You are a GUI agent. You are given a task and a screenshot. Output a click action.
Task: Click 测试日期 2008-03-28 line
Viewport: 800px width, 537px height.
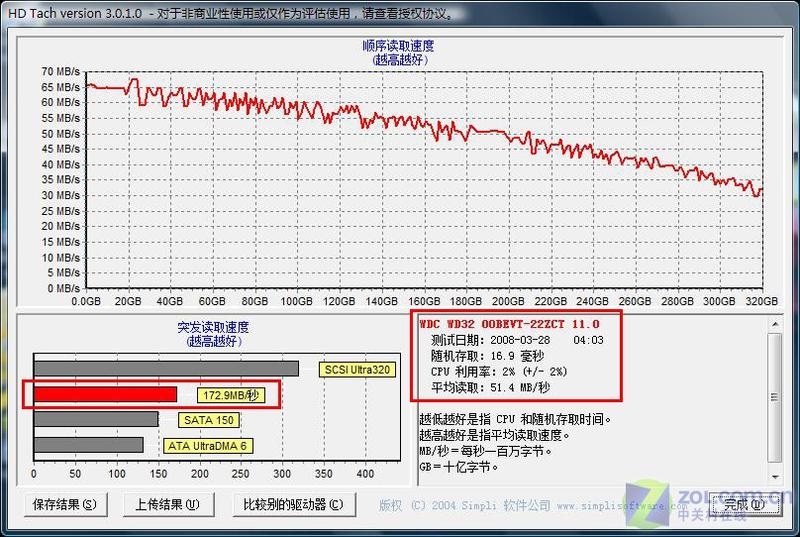tap(517, 340)
